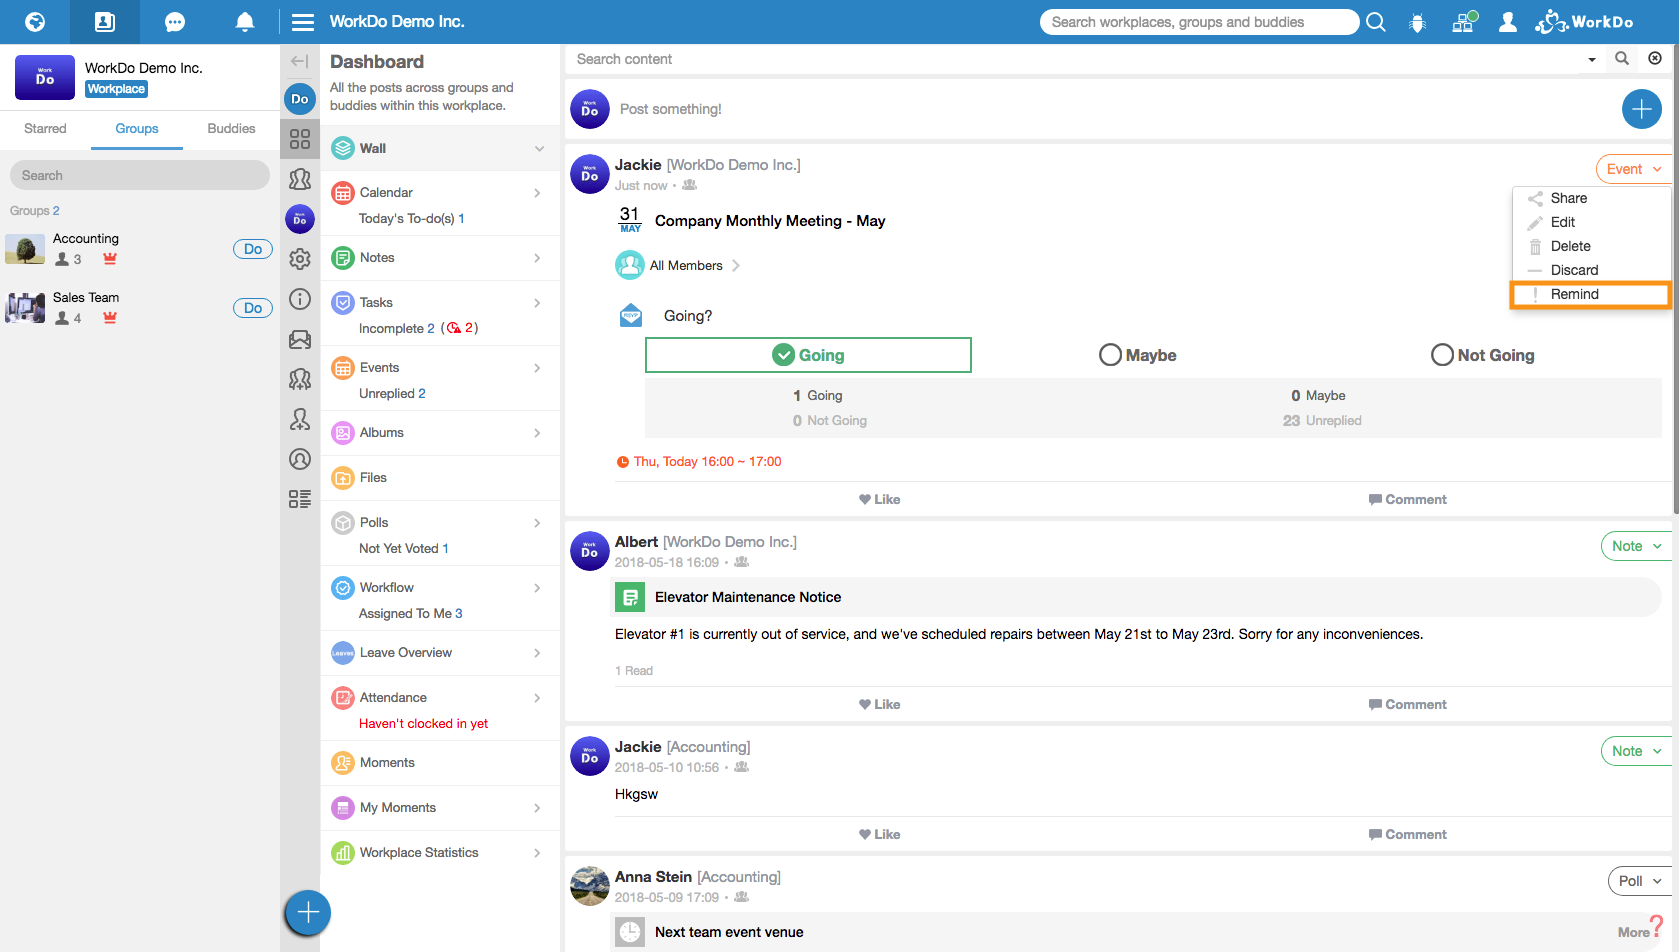Open the content search filter dropdown arrow
The image size is (1679, 952).
(1592, 60)
